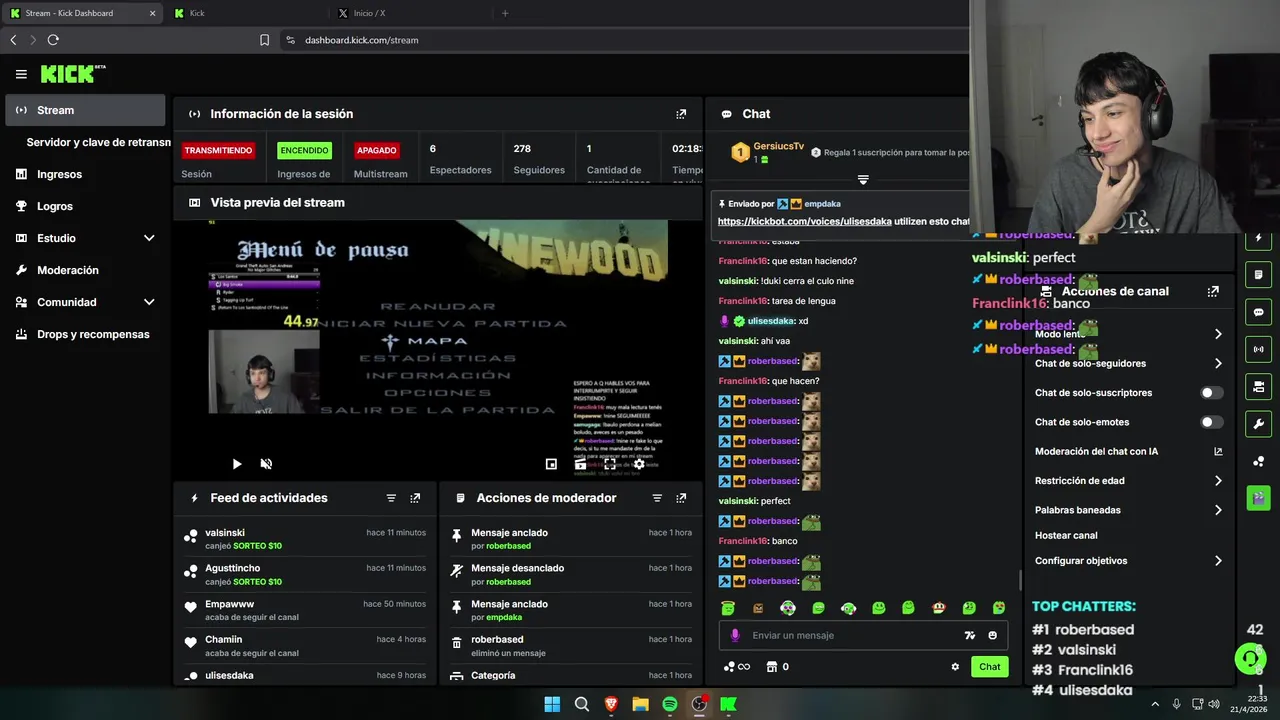The width and height of the screenshot is (1280, 720).
Task: Bookmark the current page
Action: click(264, 40)
